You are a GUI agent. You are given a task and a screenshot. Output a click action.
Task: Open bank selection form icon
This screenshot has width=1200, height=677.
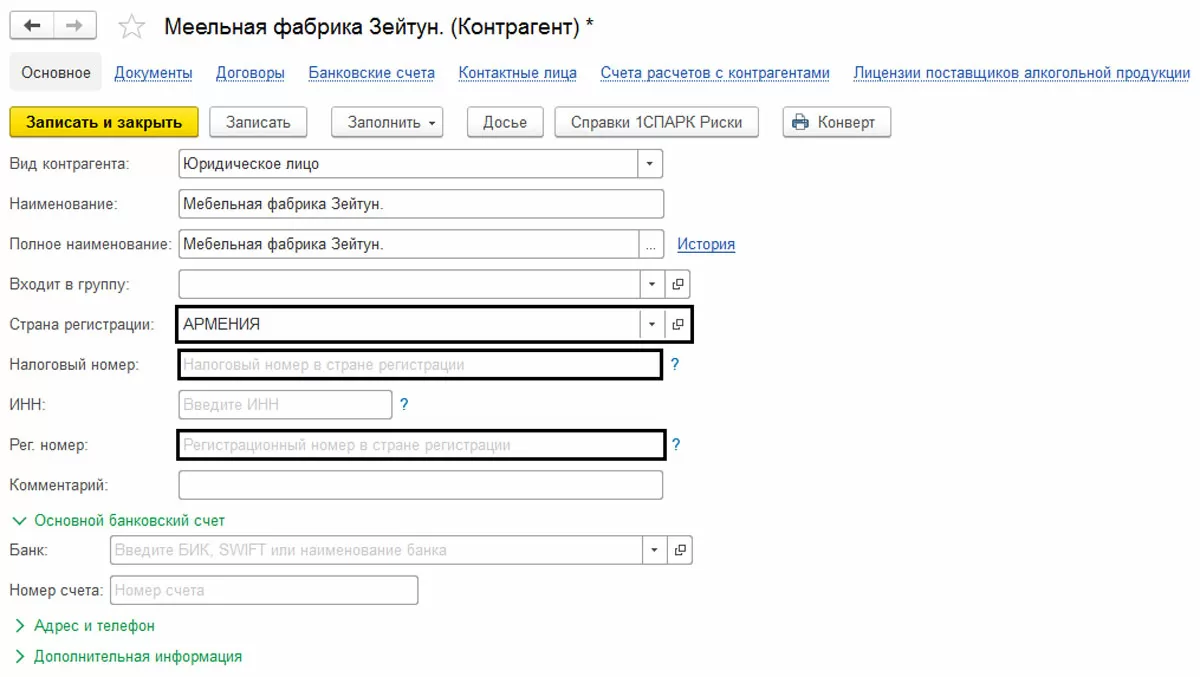[x=680, y=550]
